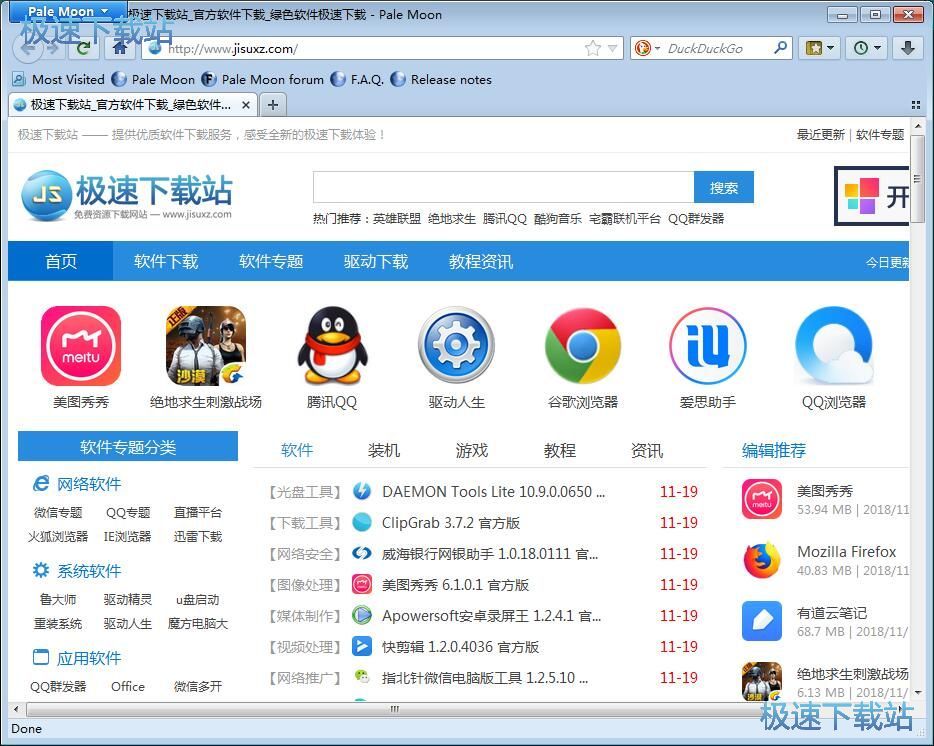Screen dimensions: 934x746
Task: Click the 英雄联盟 hot recommendation link
Action: (397, 219)
